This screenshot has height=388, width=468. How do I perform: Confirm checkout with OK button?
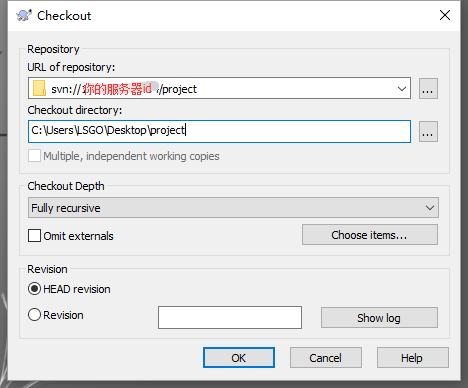click(239, 358)
